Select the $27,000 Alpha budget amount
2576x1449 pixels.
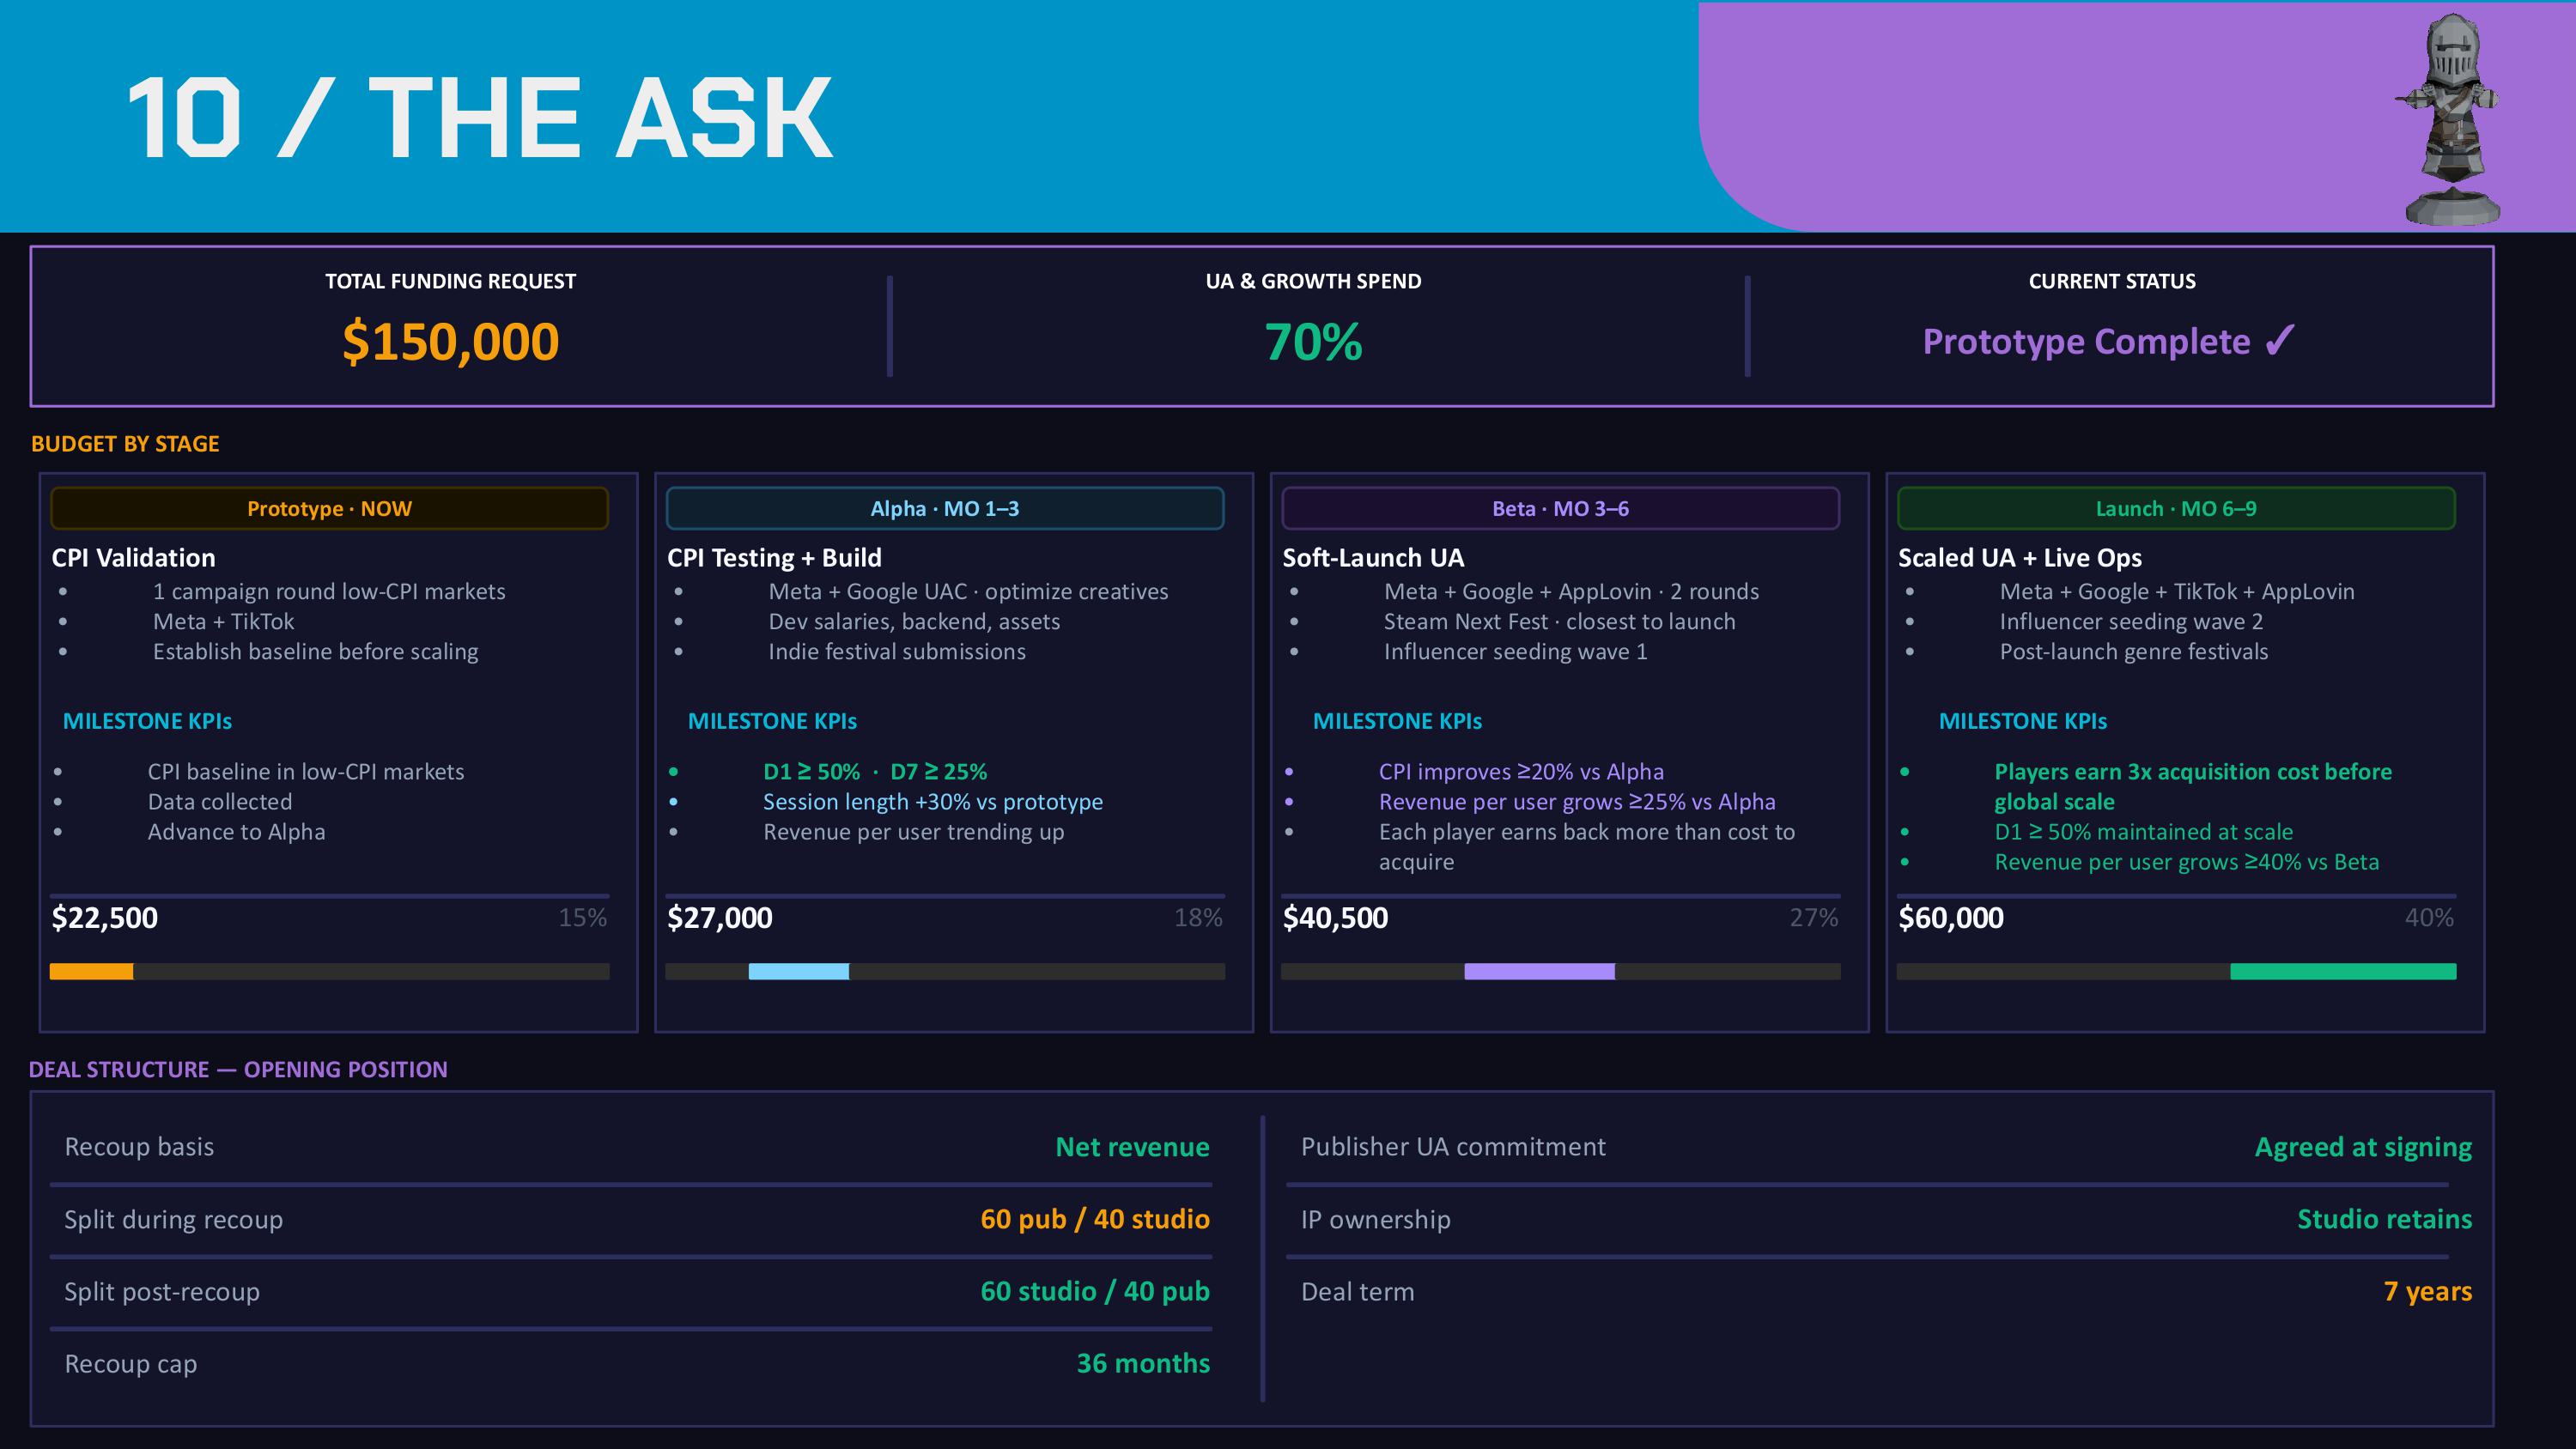pyautogui.click(x=719, y=918)
